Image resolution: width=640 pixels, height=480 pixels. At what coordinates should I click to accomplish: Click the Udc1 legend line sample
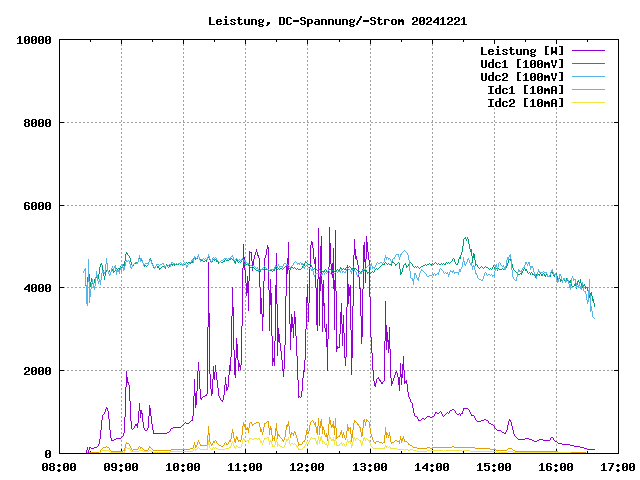click(588, 64)
